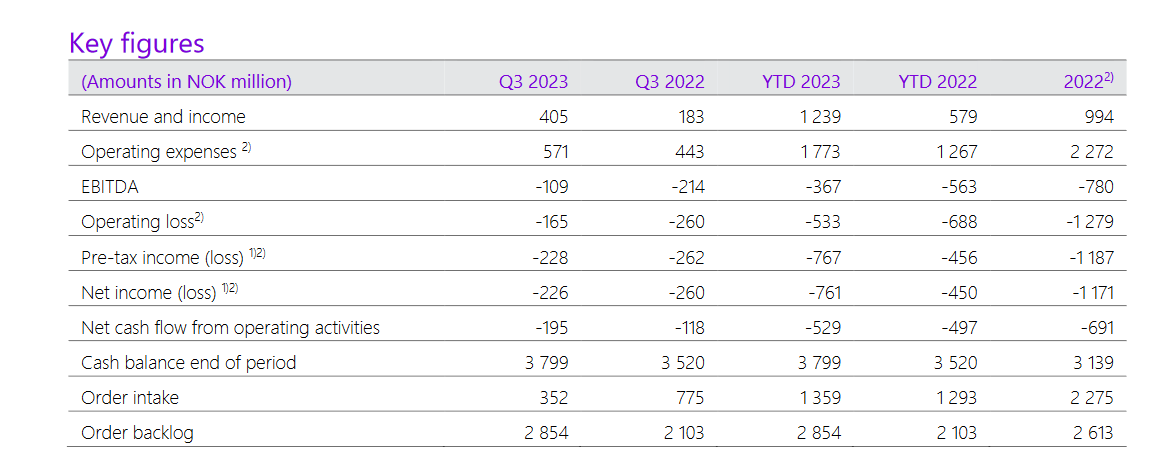Click the Q3 2023 column header

(x=533, y=82)
